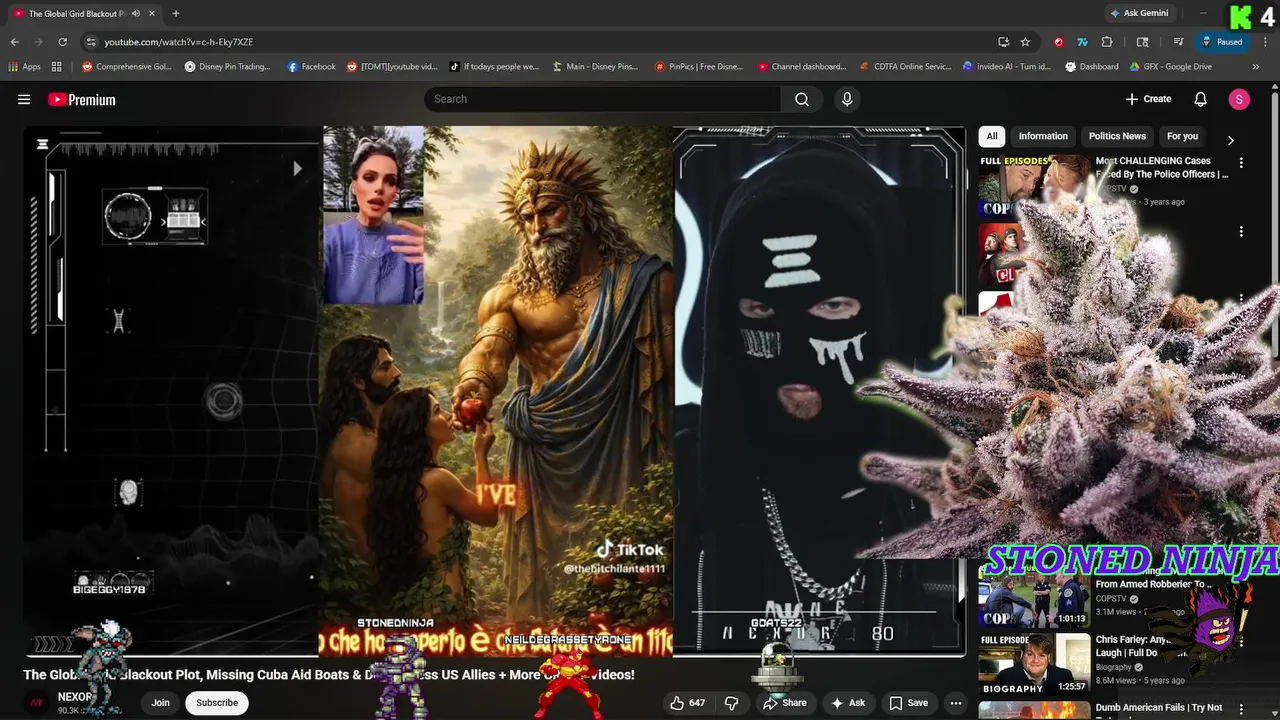Open CDTFA Online Services bookmark
Viewport: 1280px width, 720px height.
906,67
